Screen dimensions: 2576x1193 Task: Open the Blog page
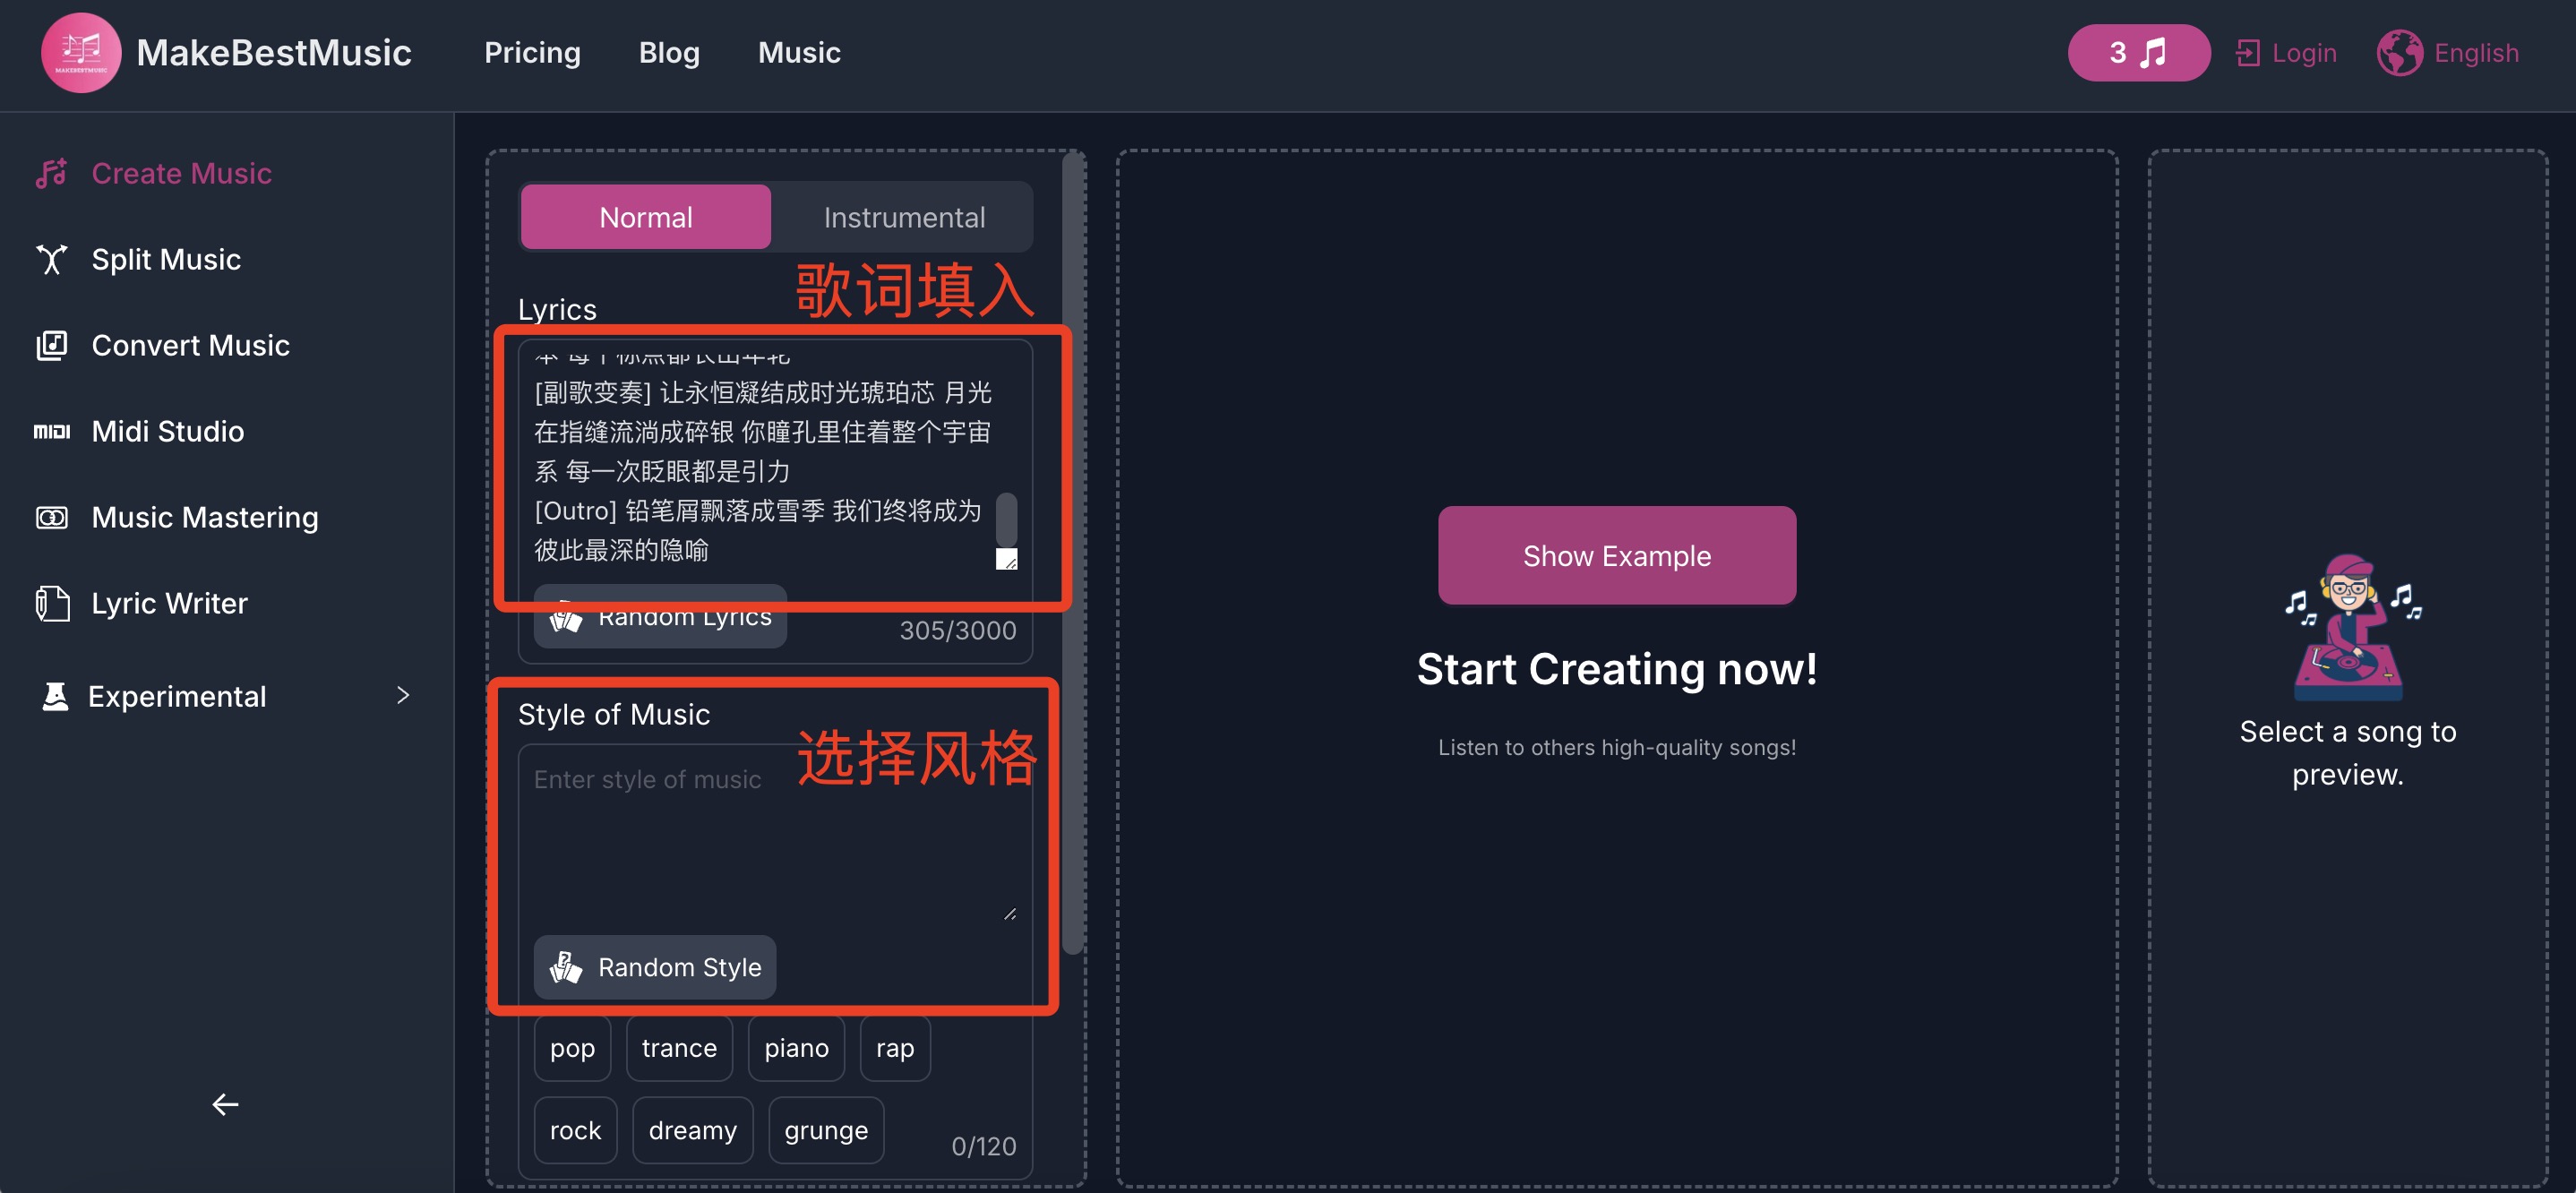click(669, 53)
